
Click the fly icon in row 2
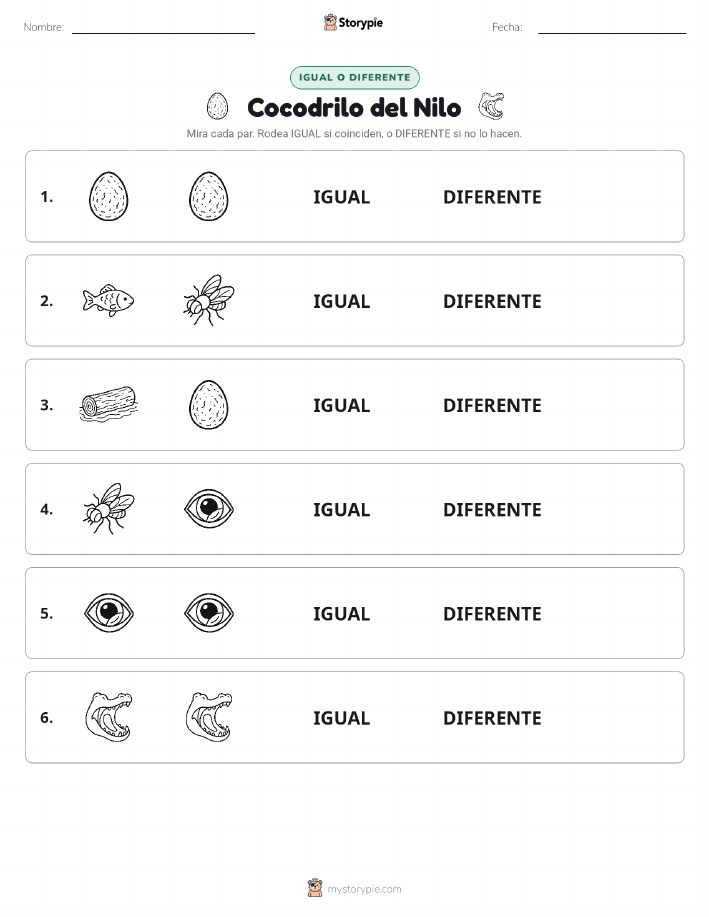(209, 300)
